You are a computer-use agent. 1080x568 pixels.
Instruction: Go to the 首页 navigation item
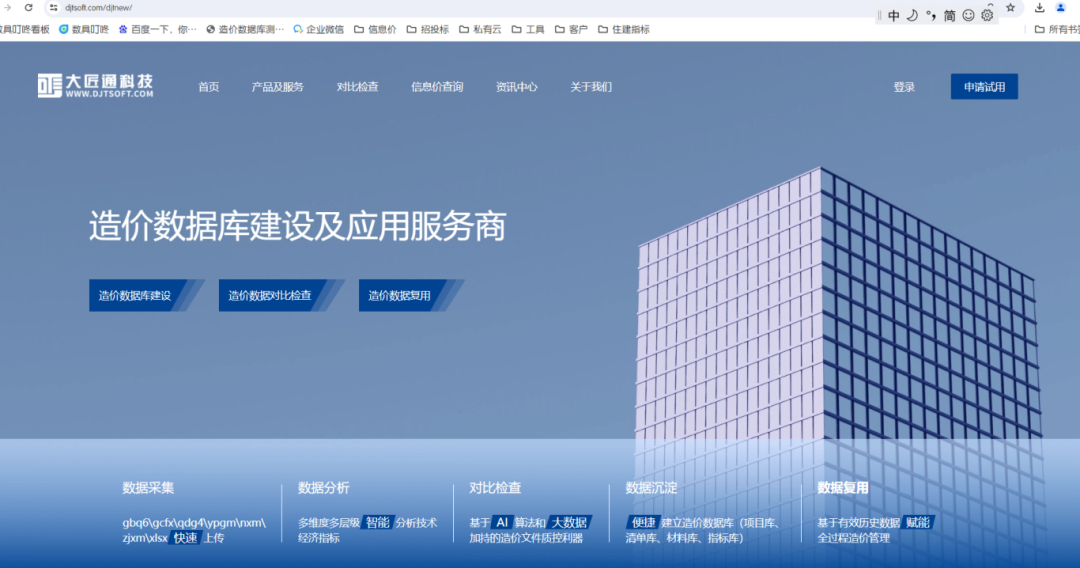(x=209, y=87)
